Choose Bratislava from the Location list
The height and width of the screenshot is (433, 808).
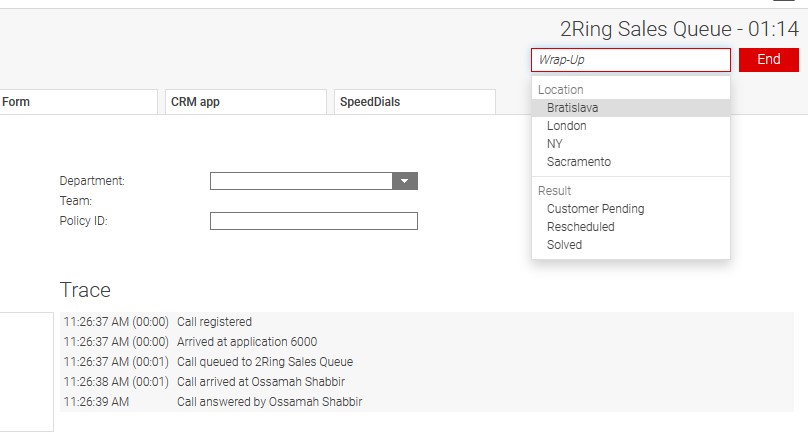pyautogui.click(x=573, y=108)
